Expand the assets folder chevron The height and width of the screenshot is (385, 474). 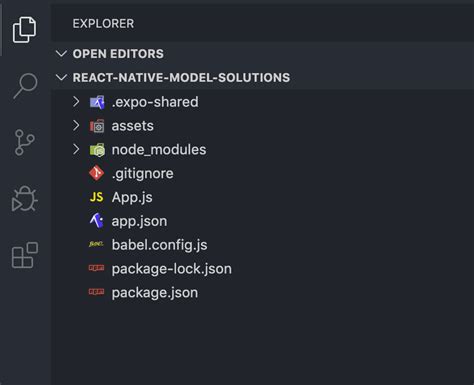click(x=76, y=126)
